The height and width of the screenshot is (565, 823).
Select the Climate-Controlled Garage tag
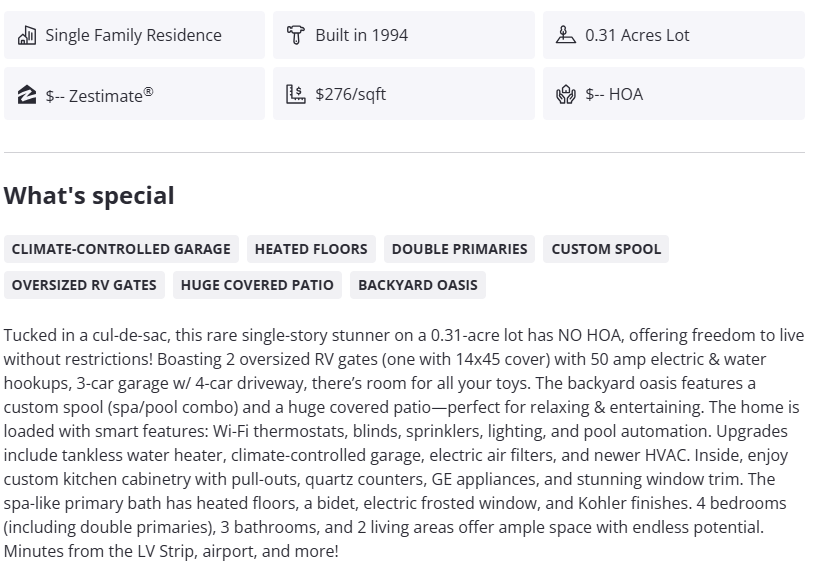point(121,249)
